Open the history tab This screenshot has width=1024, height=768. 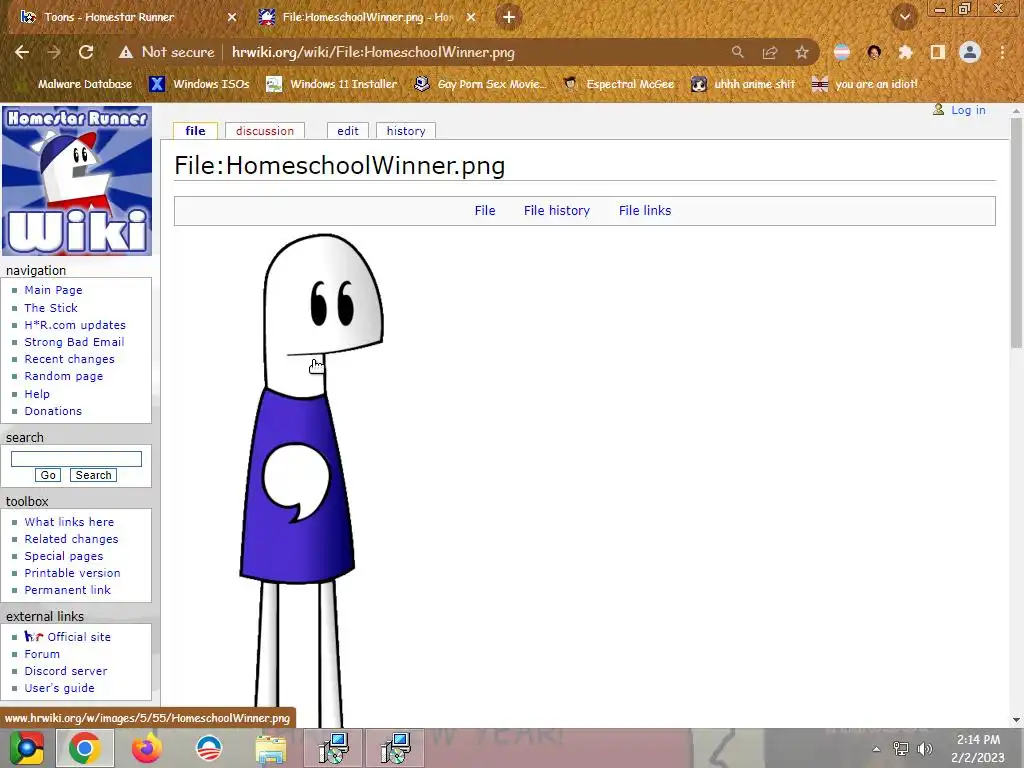pyautogui.click(x=406, y=131)
